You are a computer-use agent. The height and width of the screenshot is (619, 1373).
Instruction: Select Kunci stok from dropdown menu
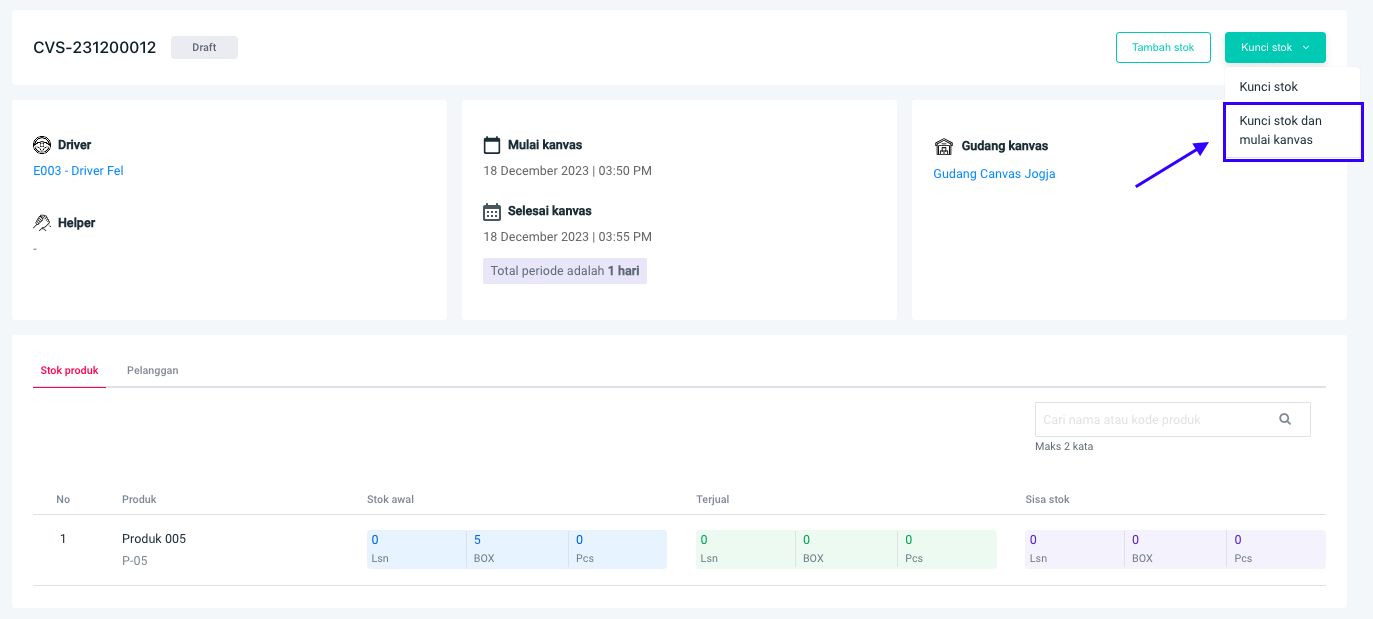pos(1268,87)
